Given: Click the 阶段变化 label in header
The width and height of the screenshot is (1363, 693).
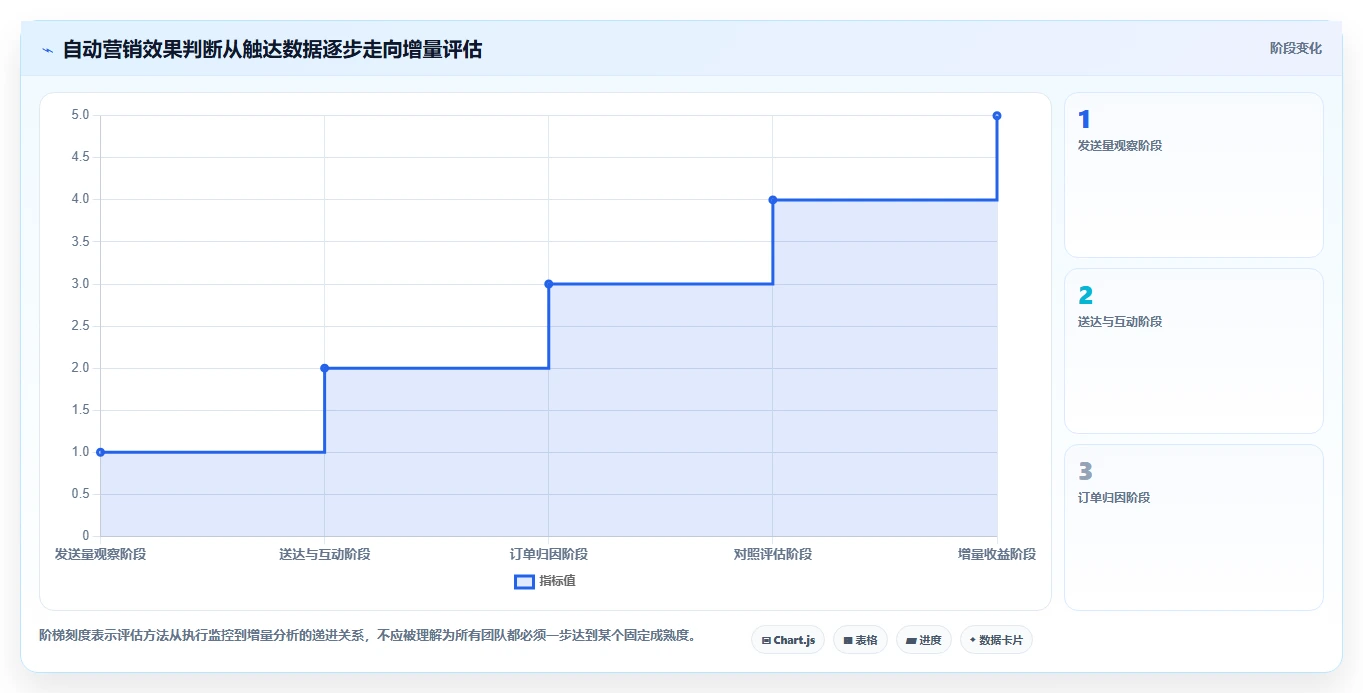Looking at the screenshot, I should (1296, 48).
